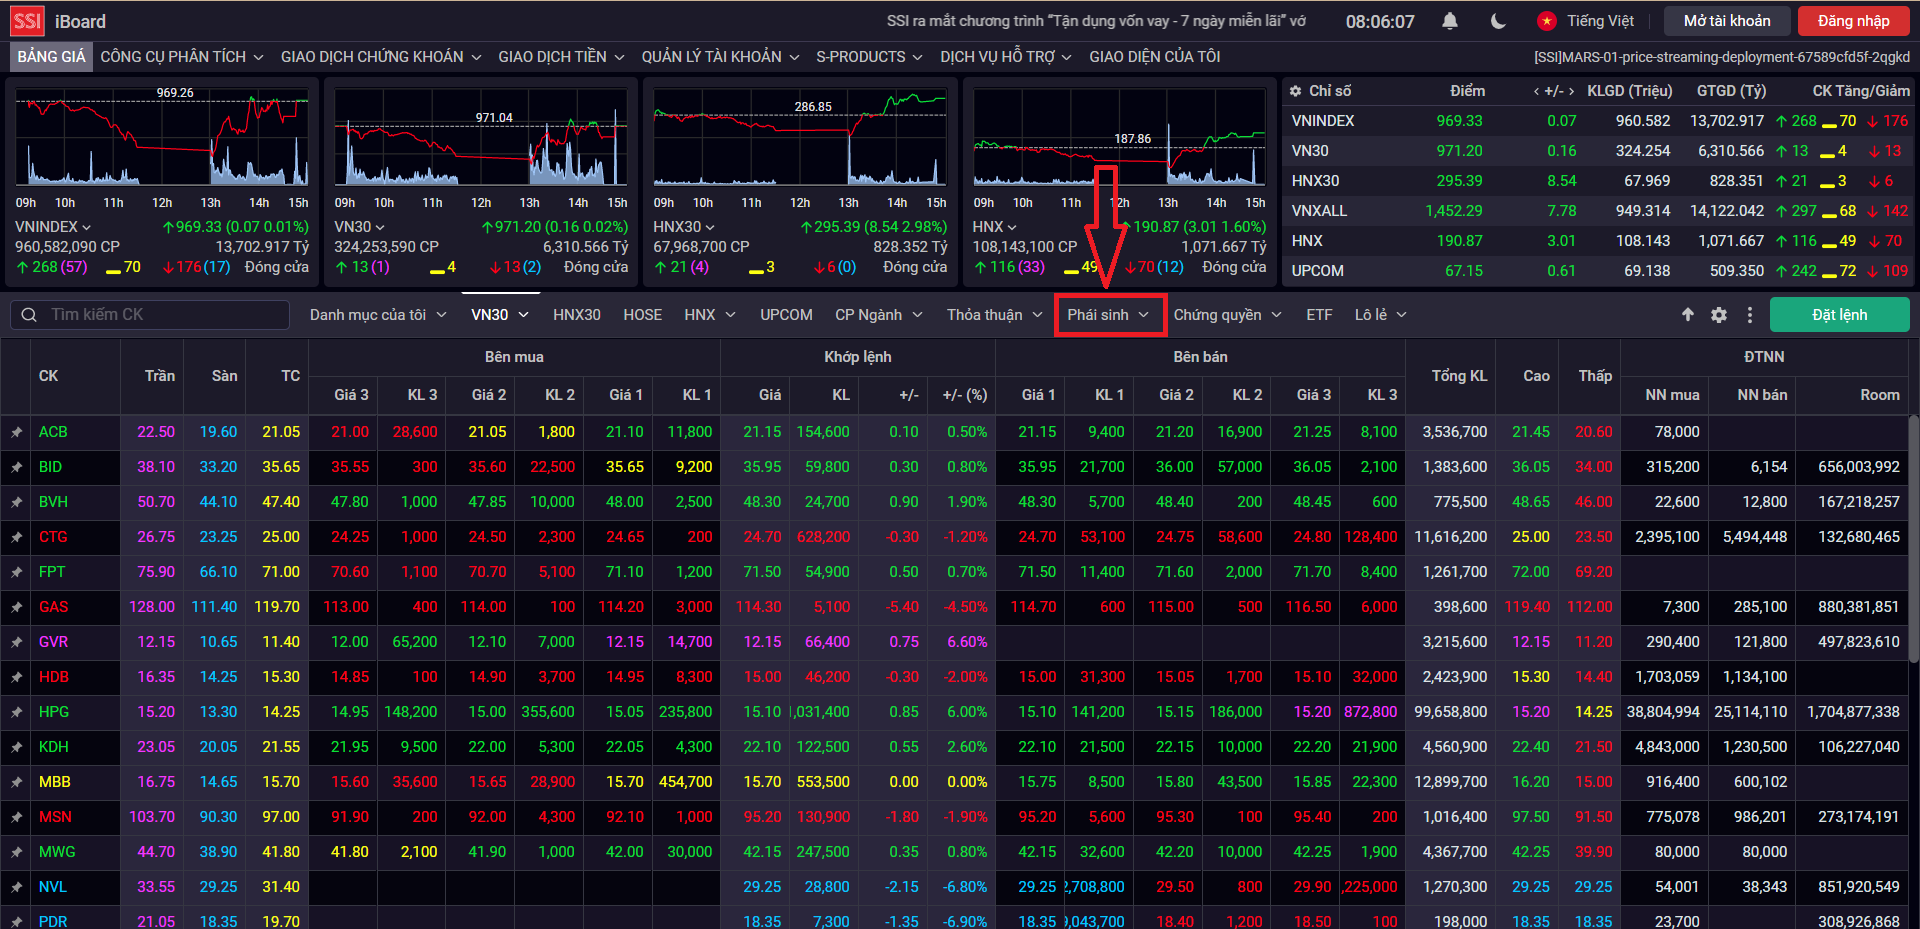Open VNINDEX chart index dropdown
This screenshot has height=929, width=1920.
pyautogui.click(x=53, y=227)
